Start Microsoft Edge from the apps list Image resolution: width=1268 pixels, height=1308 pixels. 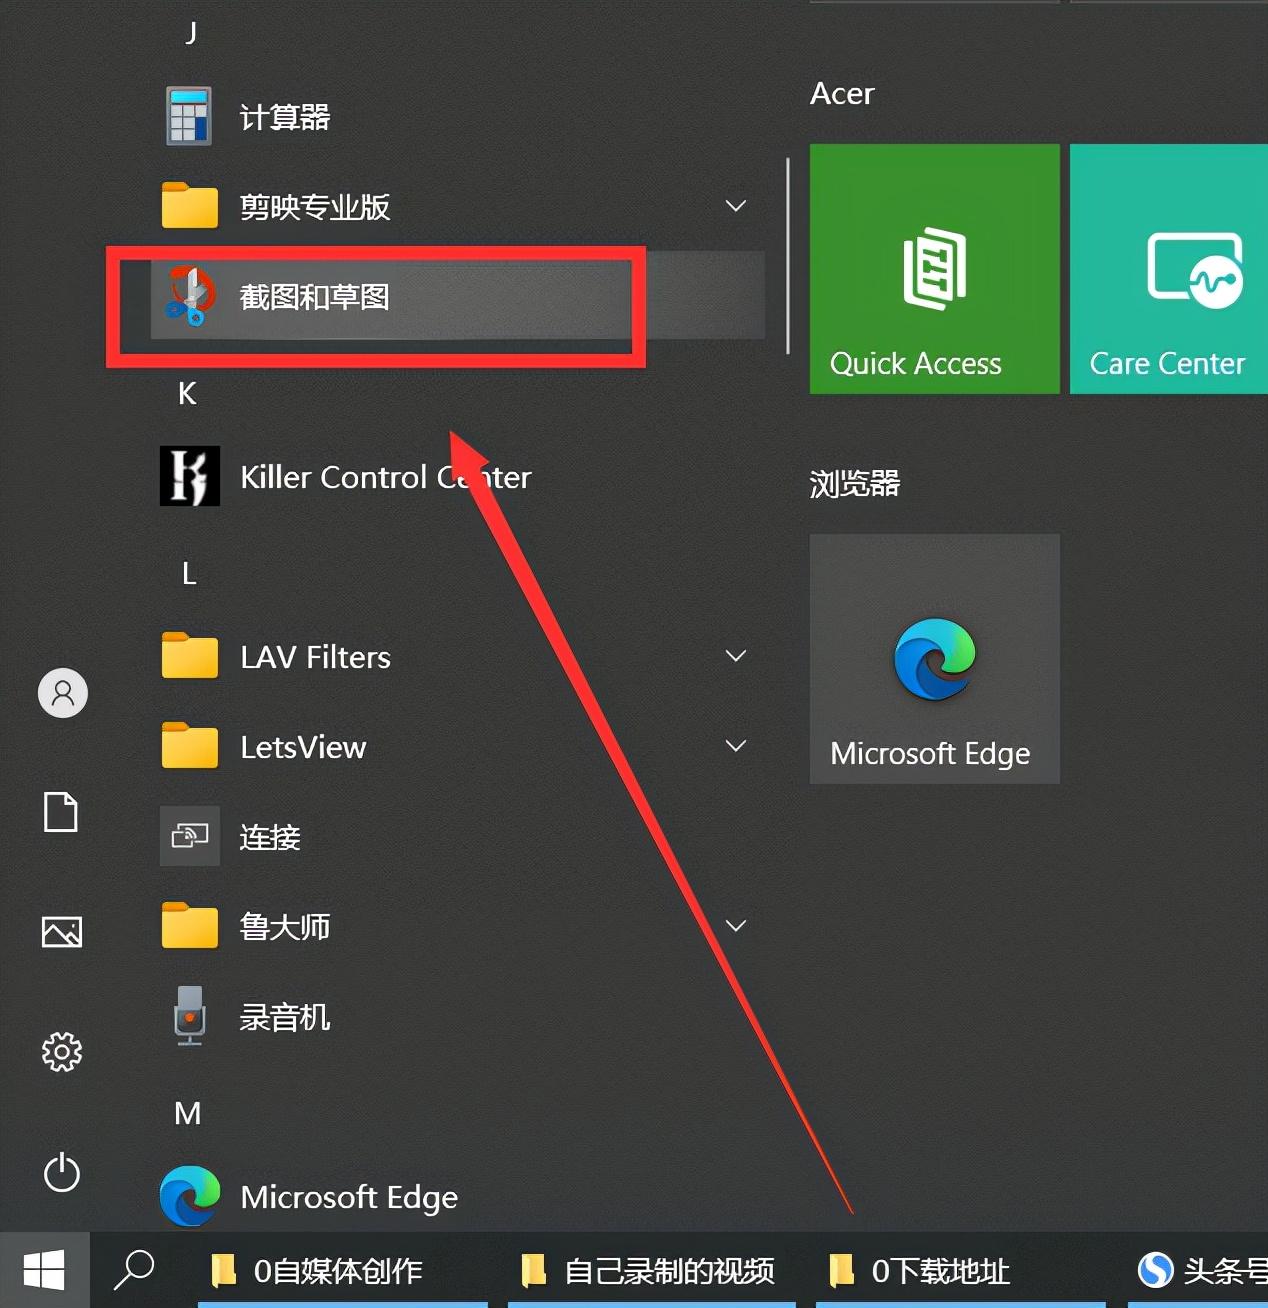click(x=348, y=1197)
